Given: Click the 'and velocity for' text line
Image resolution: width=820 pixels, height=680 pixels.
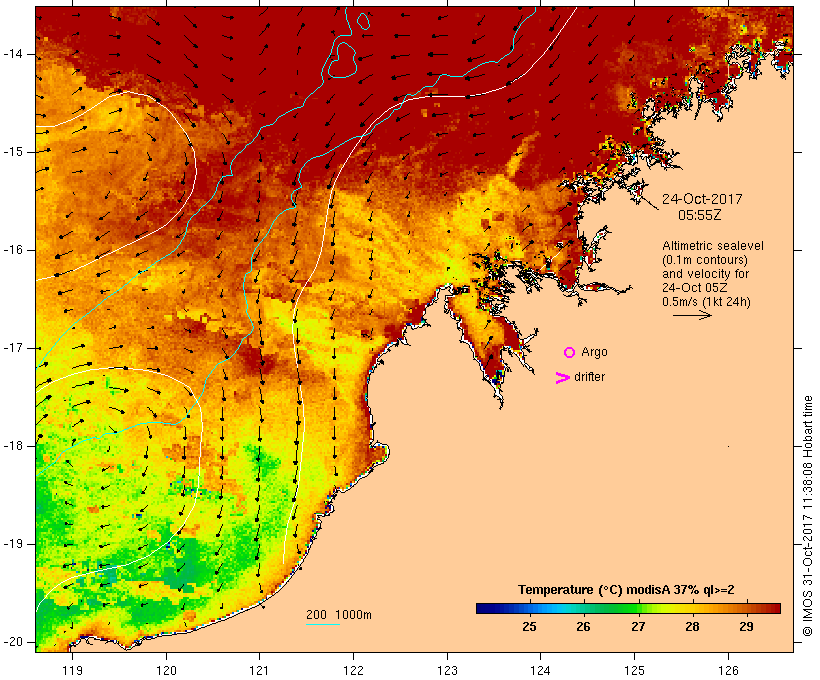Looking at the screenshot, I should pos(705,274).
